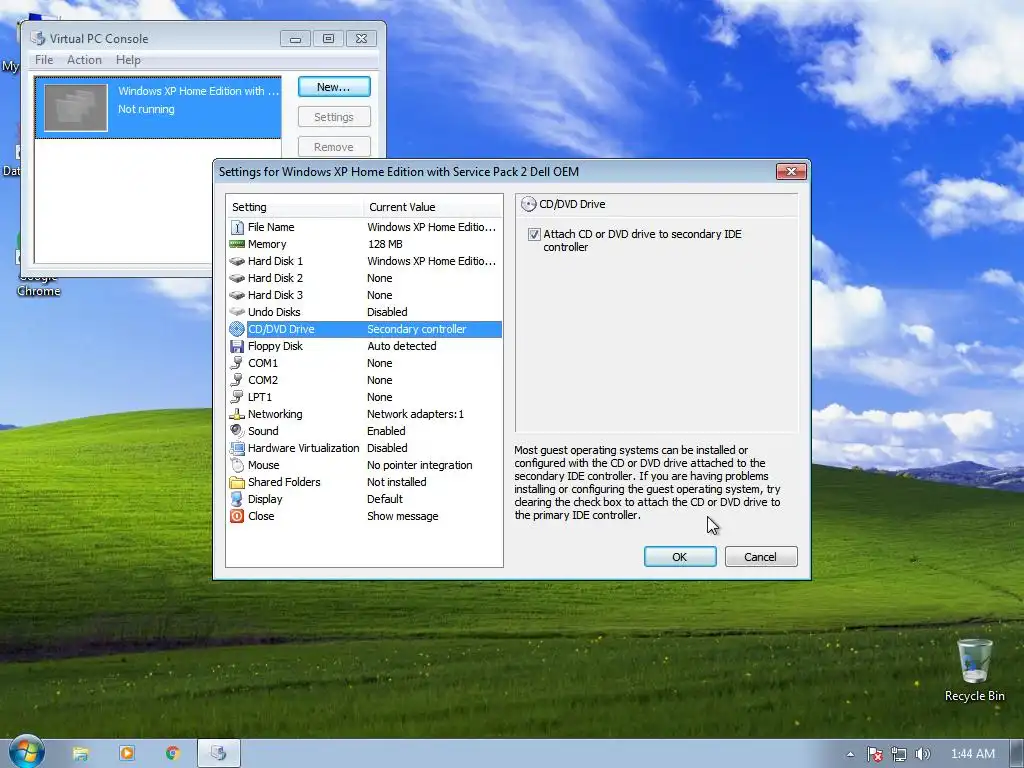Click the Hard Disk 3 icon
The image size is (1024, 768).
[x=237, y=295]
